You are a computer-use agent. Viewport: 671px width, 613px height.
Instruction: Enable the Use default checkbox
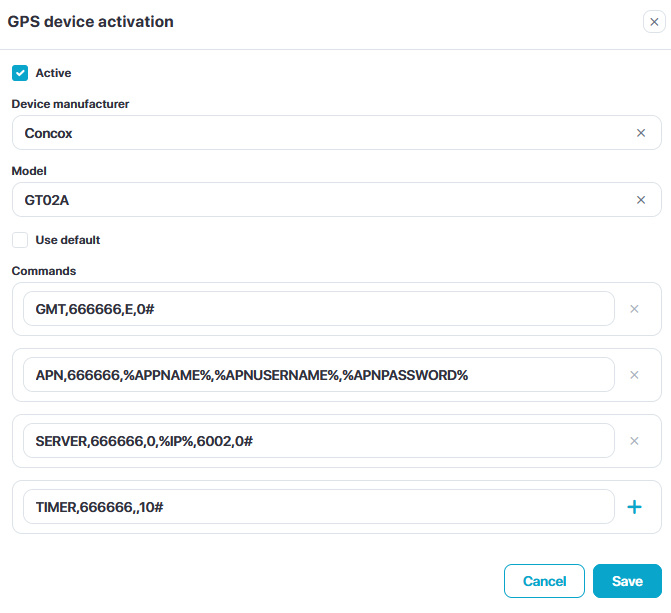[20, 240]
